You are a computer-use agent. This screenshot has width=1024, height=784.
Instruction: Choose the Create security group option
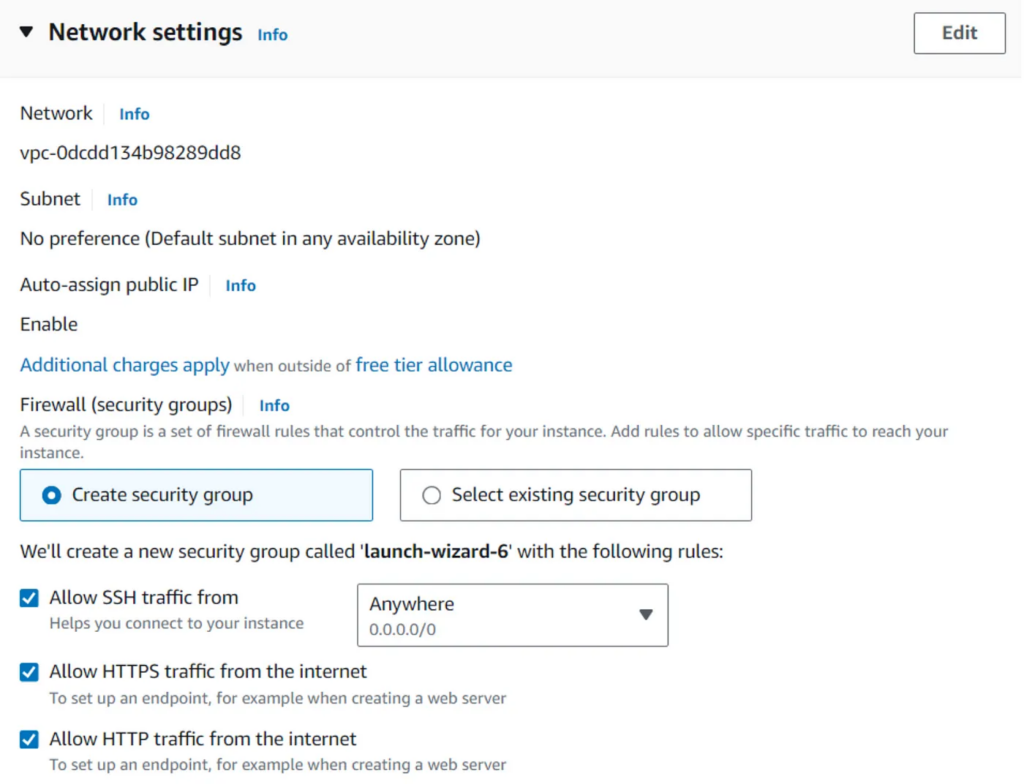coord(52,495)
